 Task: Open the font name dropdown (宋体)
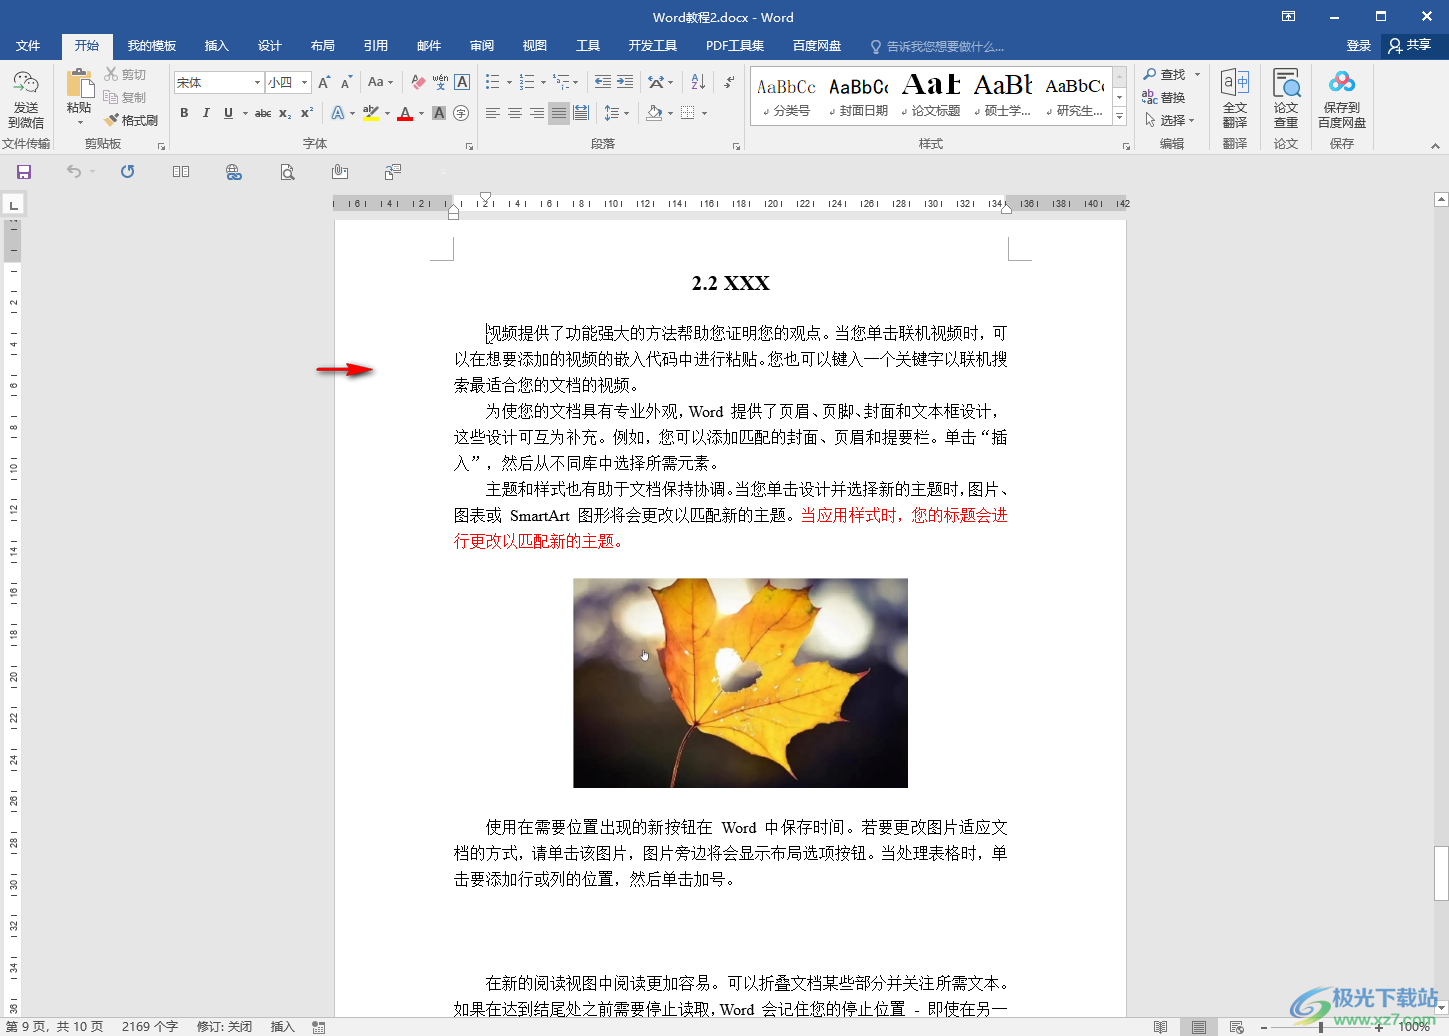tap(257, 82)
